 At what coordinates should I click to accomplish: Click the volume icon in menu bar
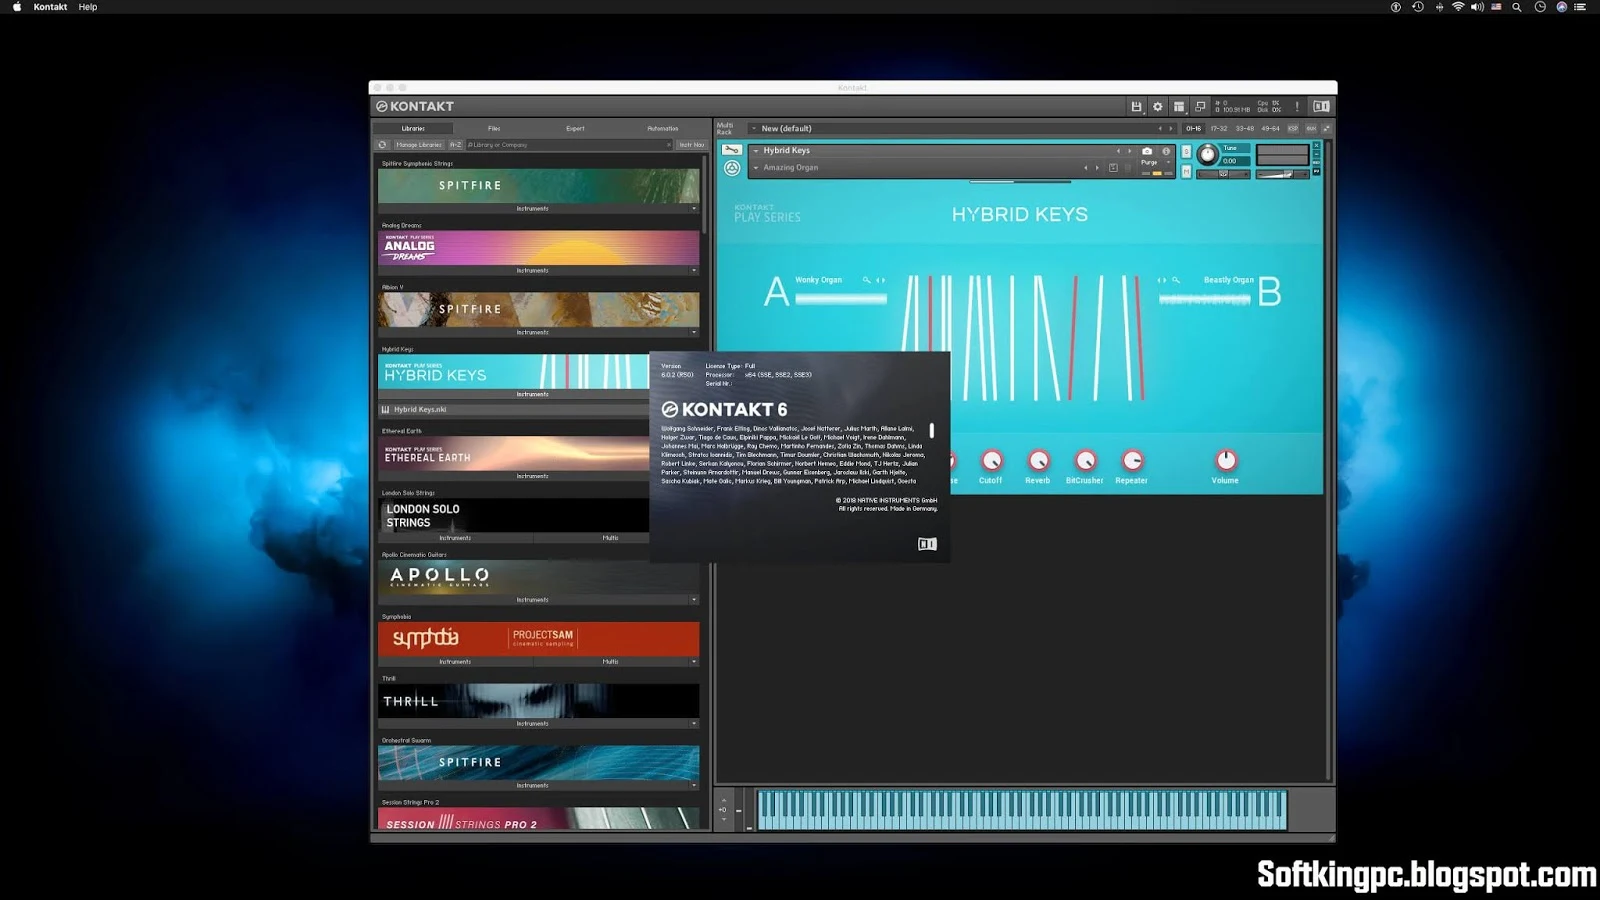(1477, 7)
